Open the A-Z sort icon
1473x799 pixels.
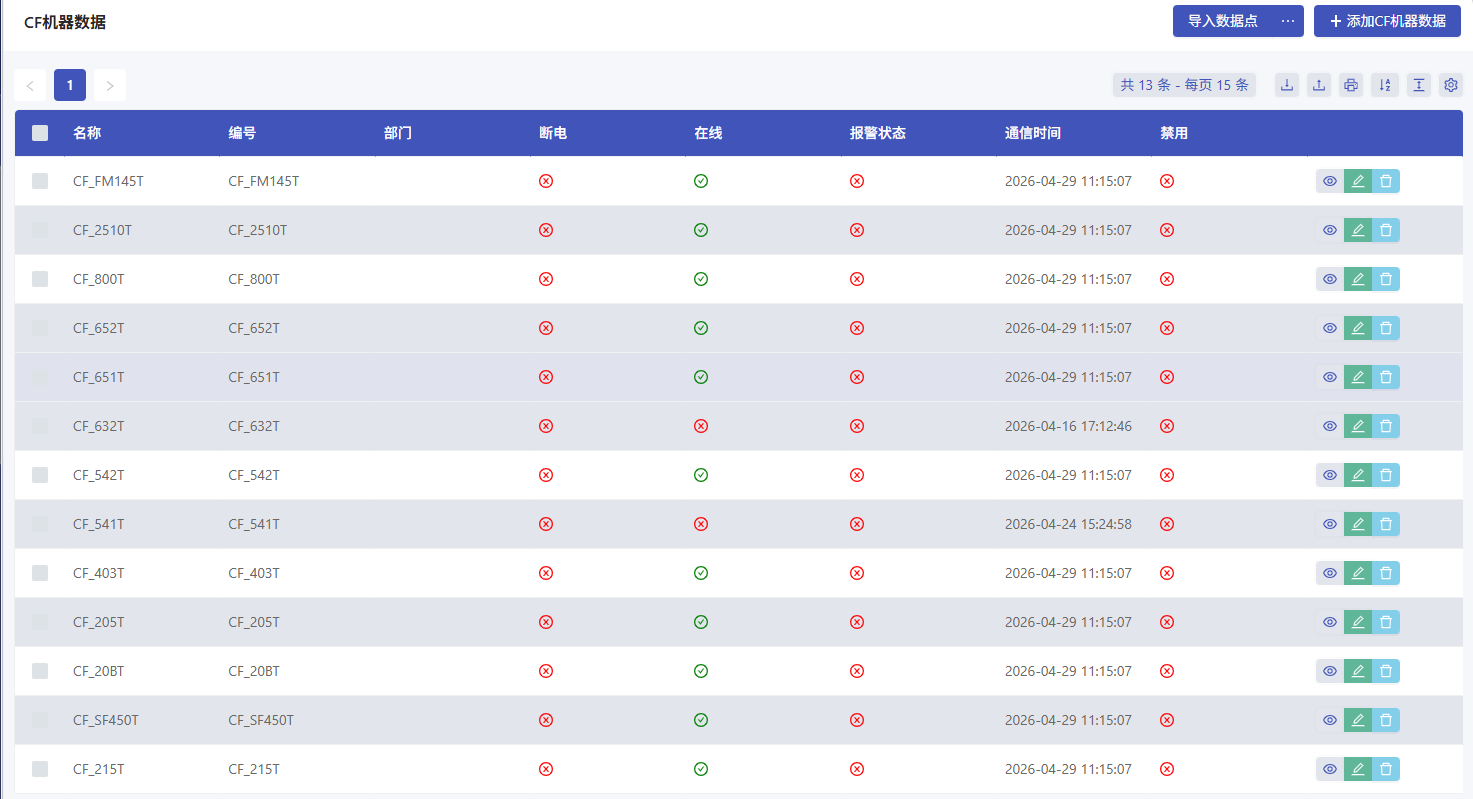[x=1385, y=85]
